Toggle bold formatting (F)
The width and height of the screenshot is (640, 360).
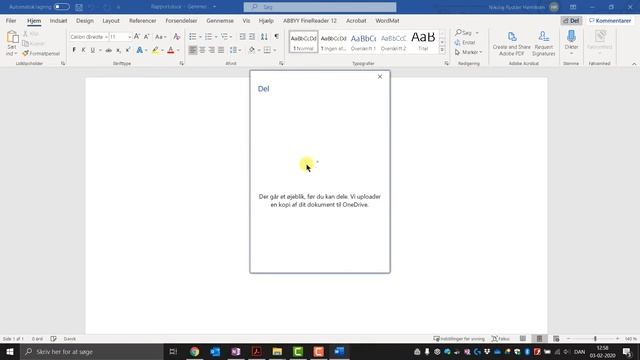(x=74, y=50)
